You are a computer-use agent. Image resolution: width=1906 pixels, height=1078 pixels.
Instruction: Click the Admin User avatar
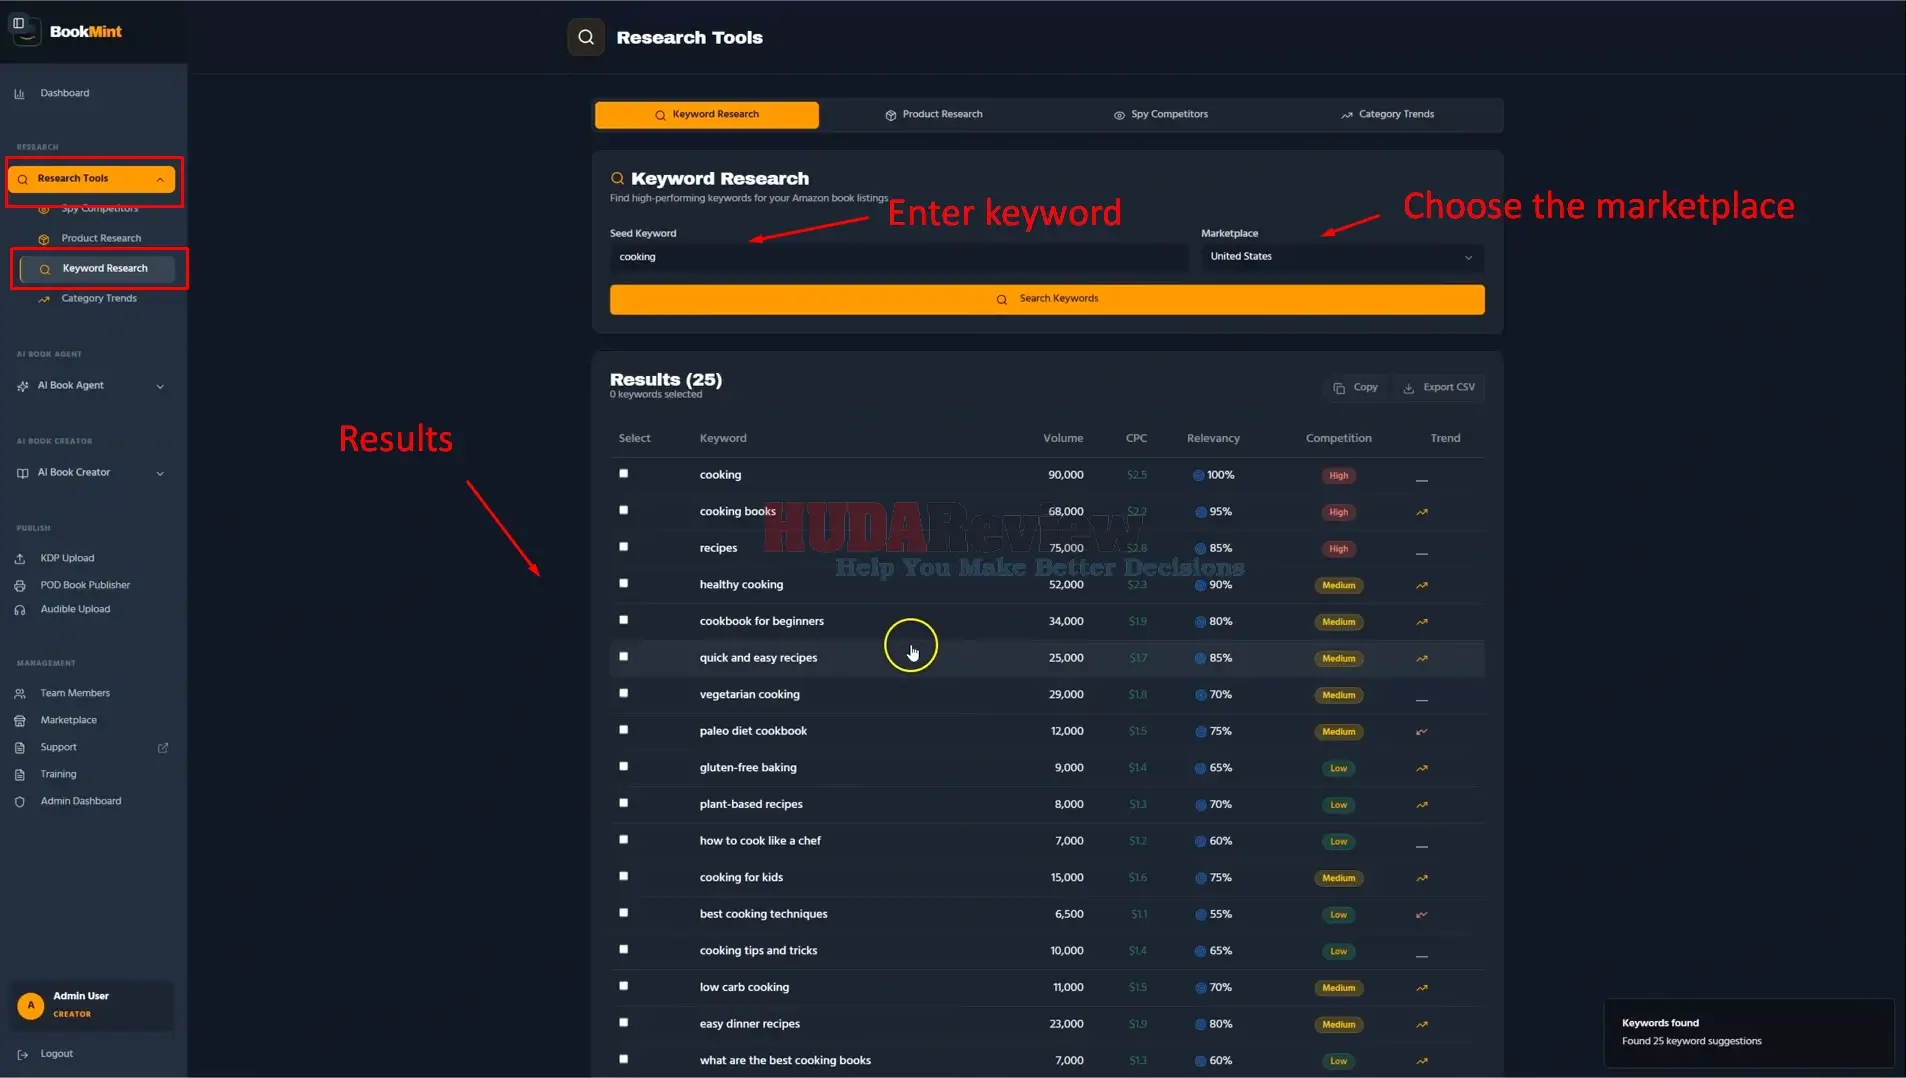tap(31, 1005)
